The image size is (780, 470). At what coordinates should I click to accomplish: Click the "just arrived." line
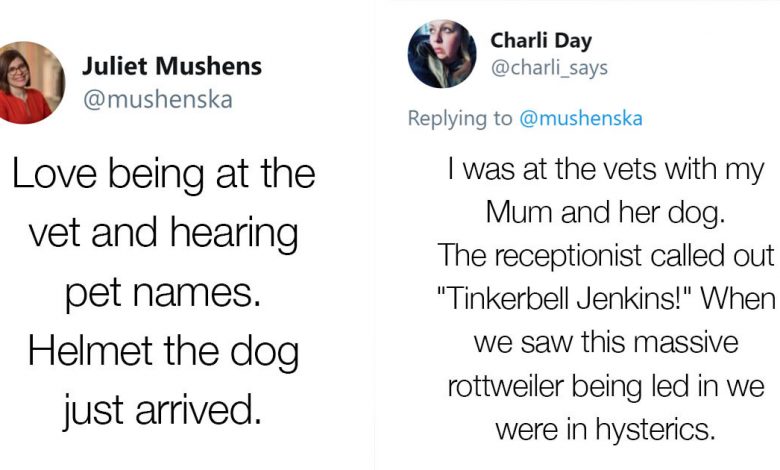(x=163, y=410)
